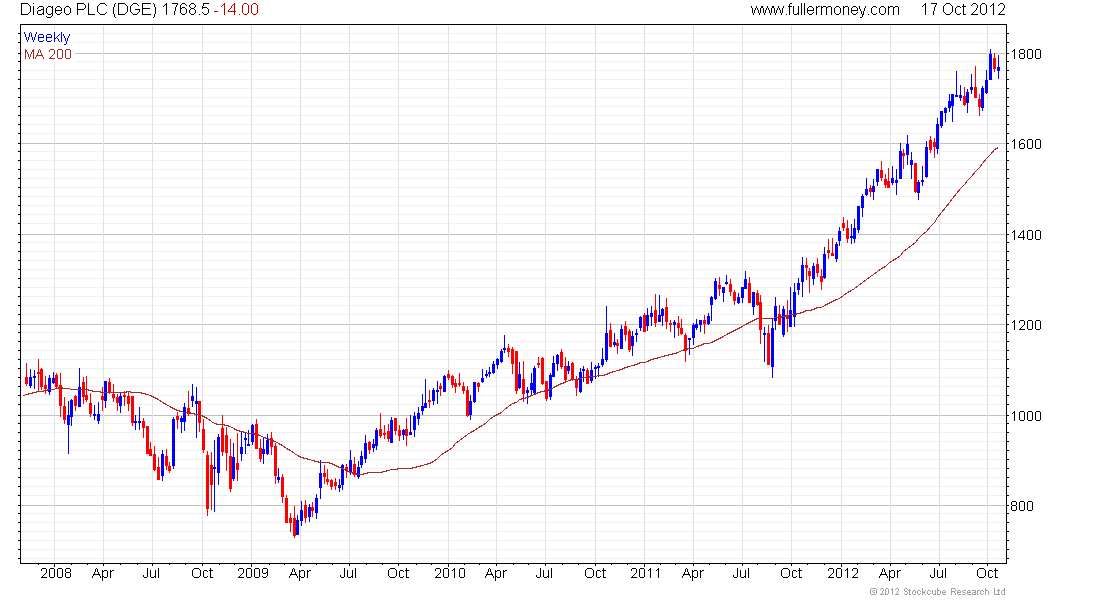Click the 2012 year label on time axis
This screenshot has height=600, width=1100.
(x=843, y=573)
